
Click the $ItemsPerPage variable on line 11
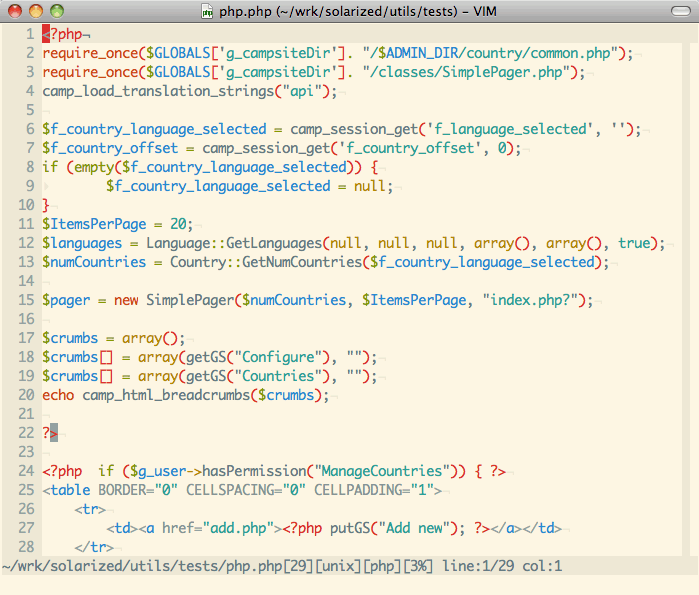point(94,224)
